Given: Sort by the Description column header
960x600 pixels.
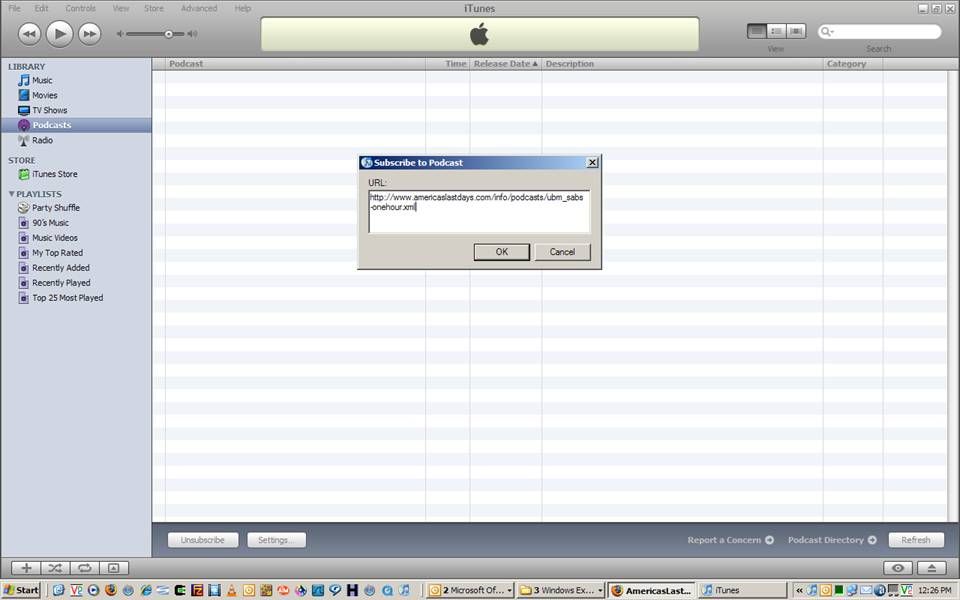Looking at the screenshot, I should (682, 64).
